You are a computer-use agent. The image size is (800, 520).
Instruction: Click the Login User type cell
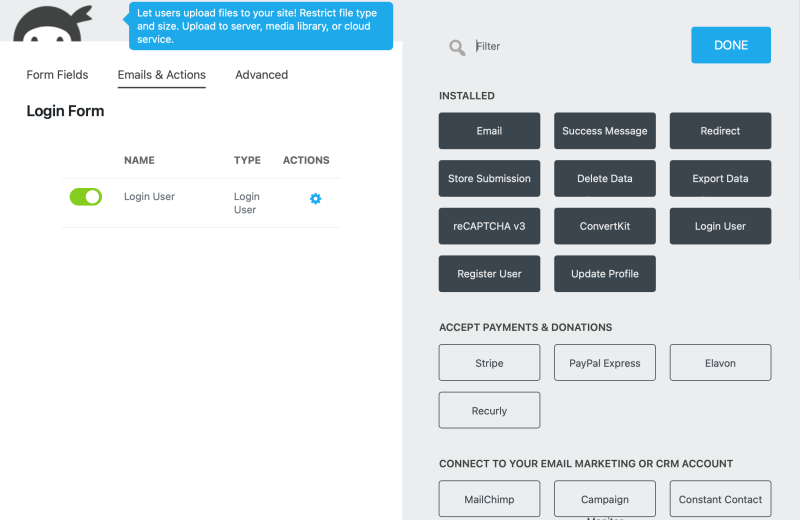[x=246, y=203]
